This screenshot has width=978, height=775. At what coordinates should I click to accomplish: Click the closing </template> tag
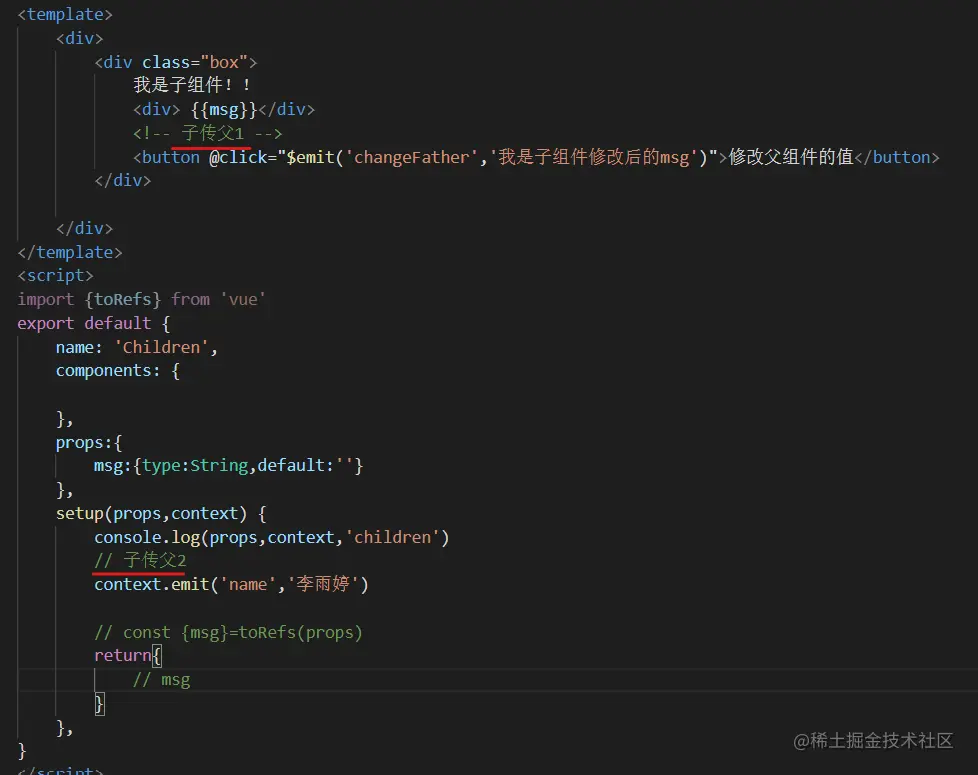click(x=70, y=253)
